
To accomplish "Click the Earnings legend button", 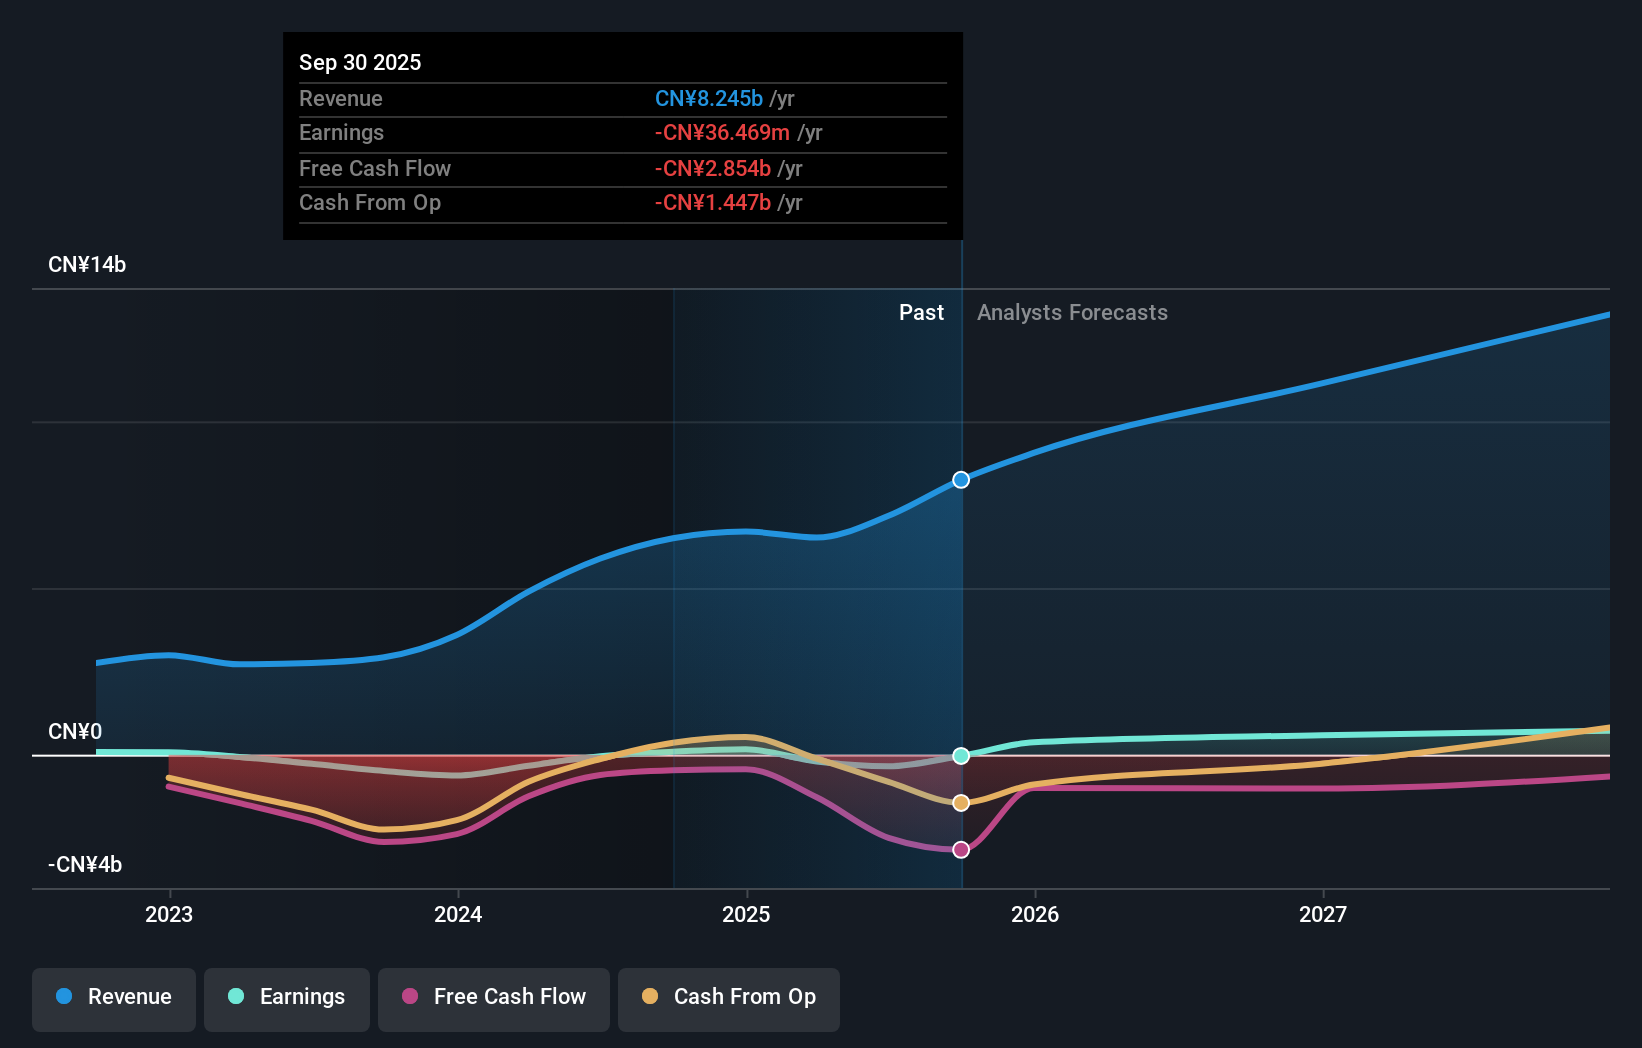I will click(x=287, y=997).
